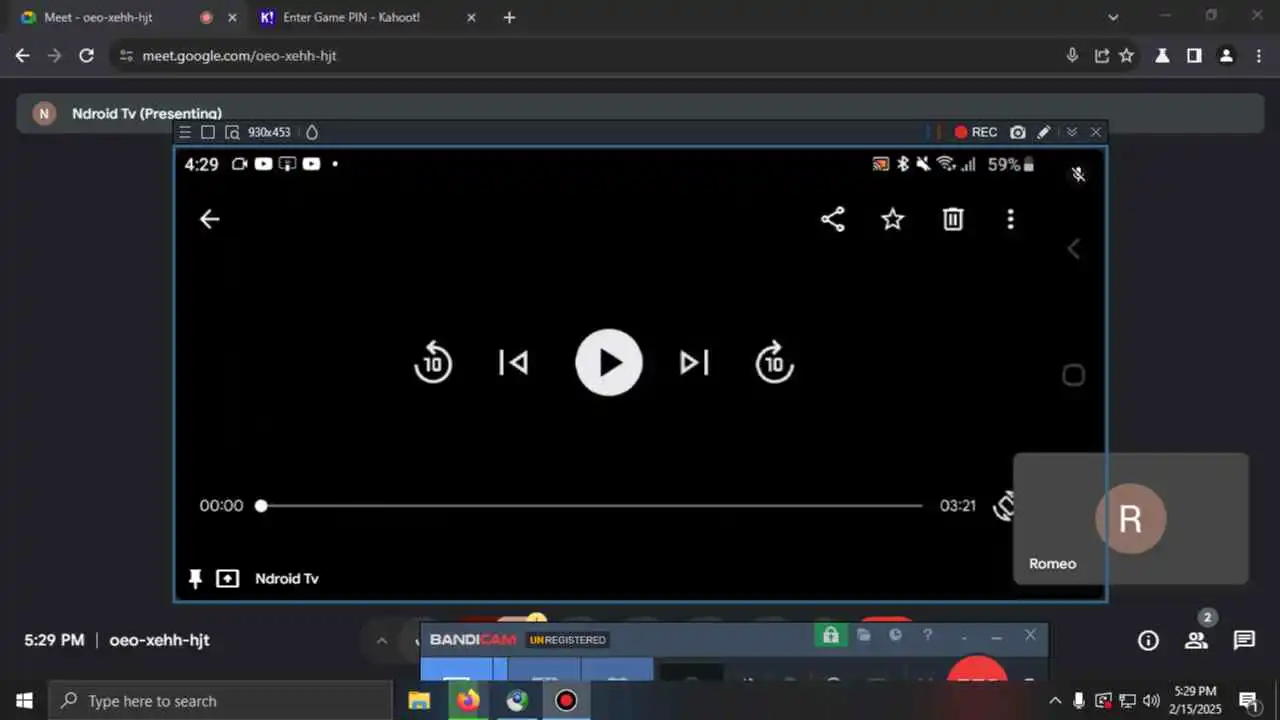This screenshot has height=720, width=1280.
Task: Open Bandicam help question mark
Action: pos(928,635)
